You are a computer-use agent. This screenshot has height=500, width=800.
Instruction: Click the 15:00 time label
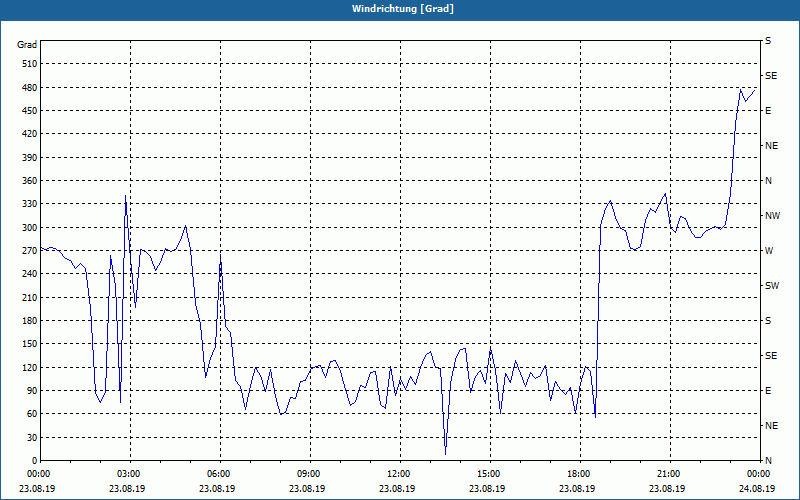[488, 473]
